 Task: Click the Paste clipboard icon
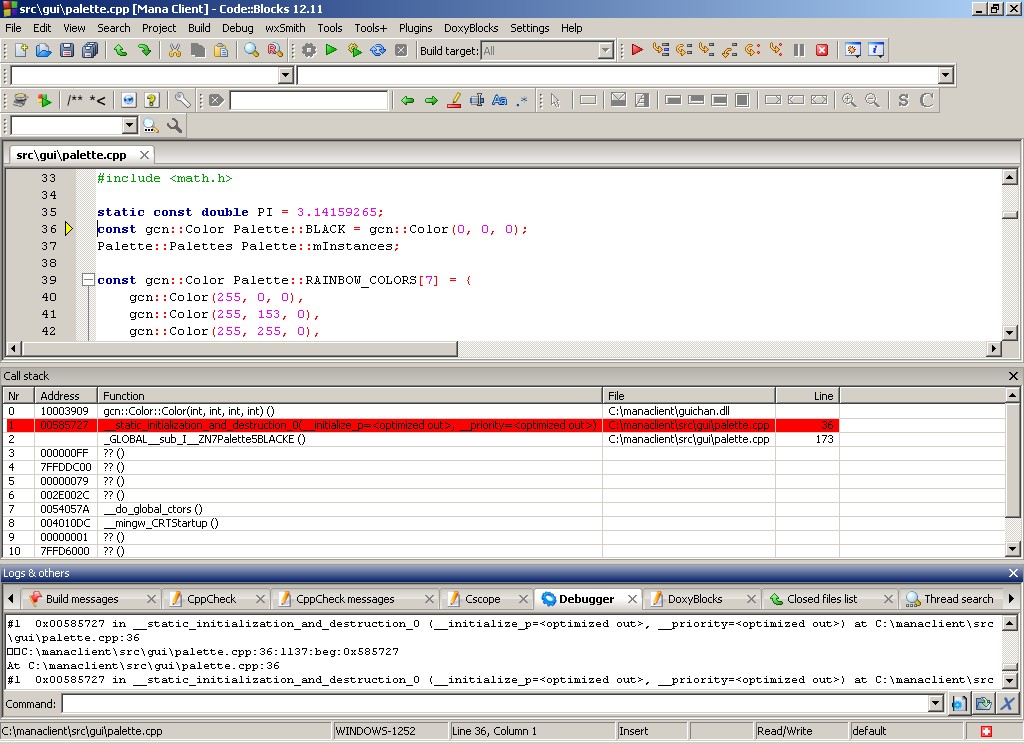click(221, 50)
